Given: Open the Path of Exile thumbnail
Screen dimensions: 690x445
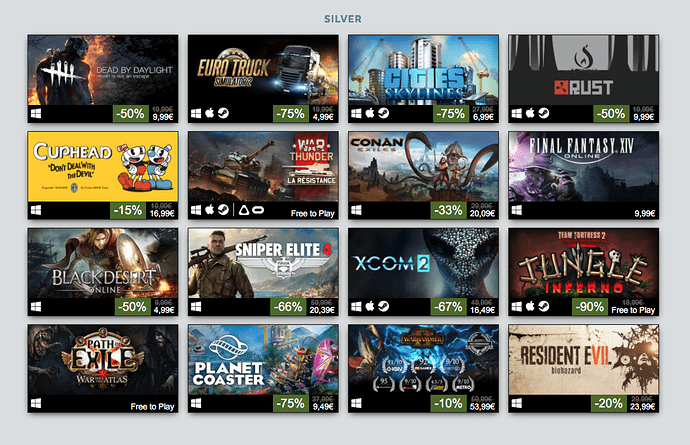Looking at the screenshot, I should pyautogui.click(x=103, y=360).
